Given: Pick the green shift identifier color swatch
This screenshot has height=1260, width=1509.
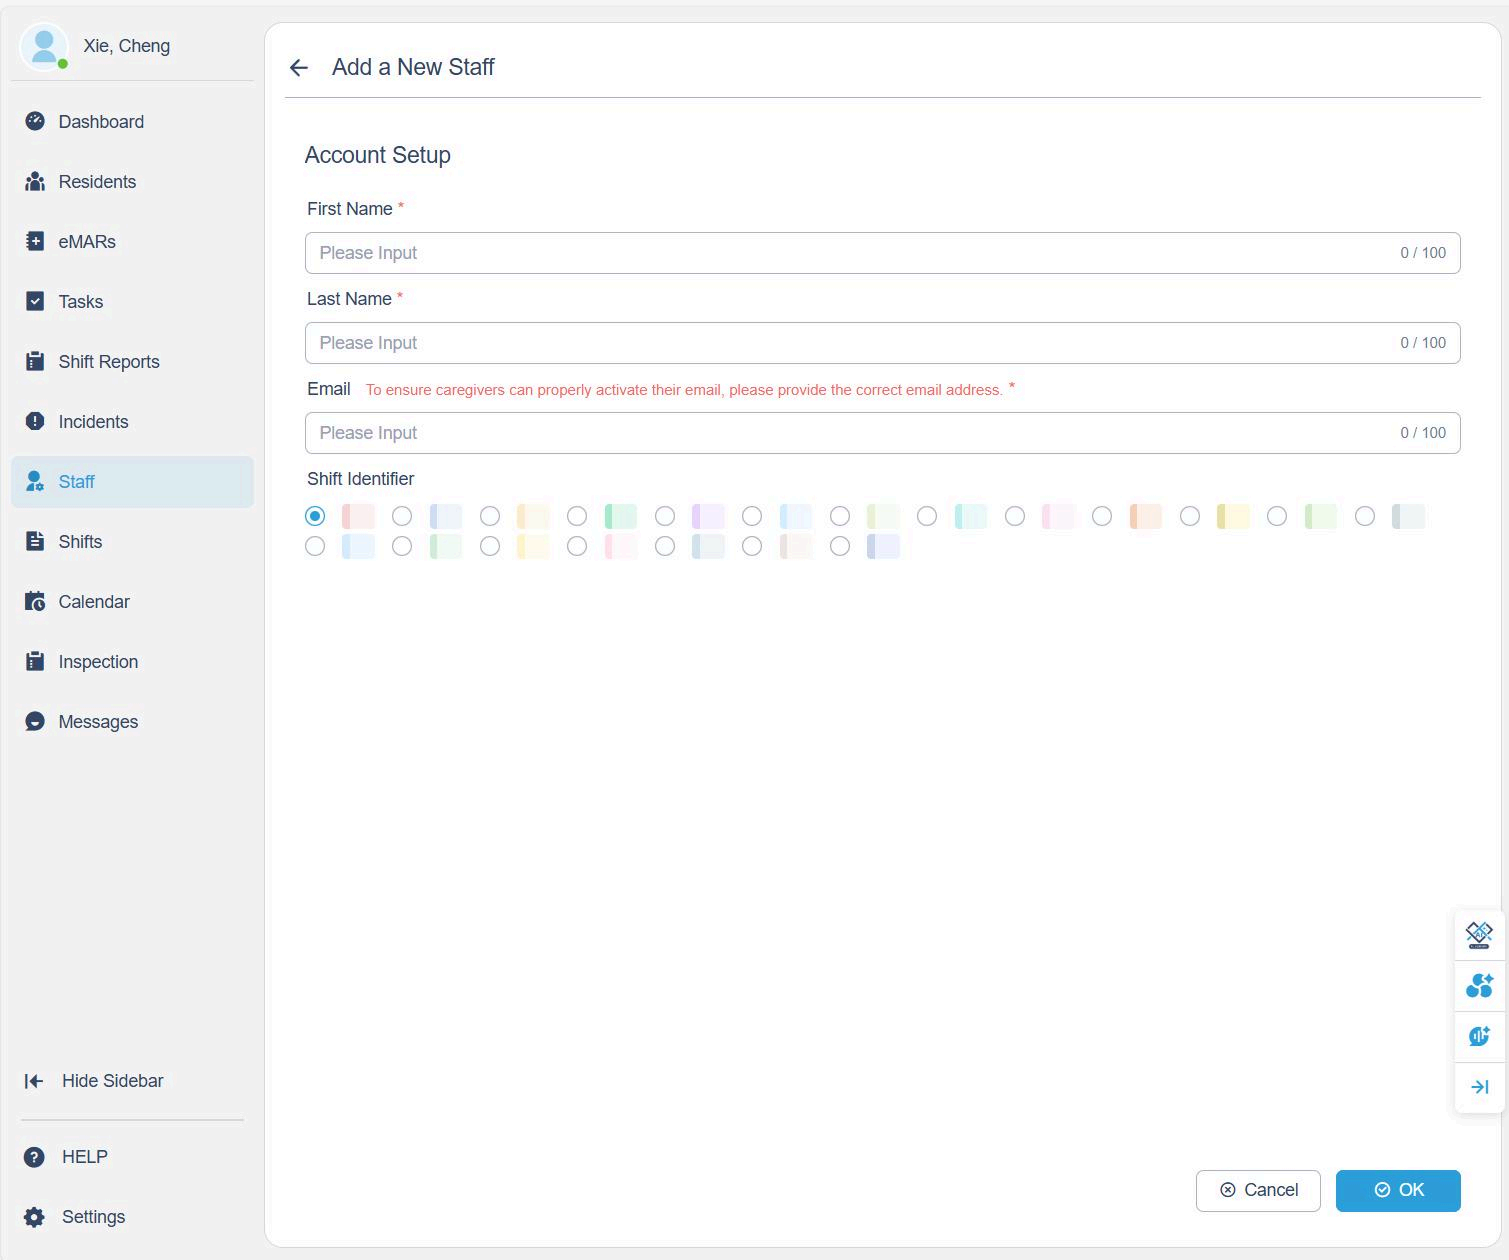Looking at the screenshot, I should (621, 516).
